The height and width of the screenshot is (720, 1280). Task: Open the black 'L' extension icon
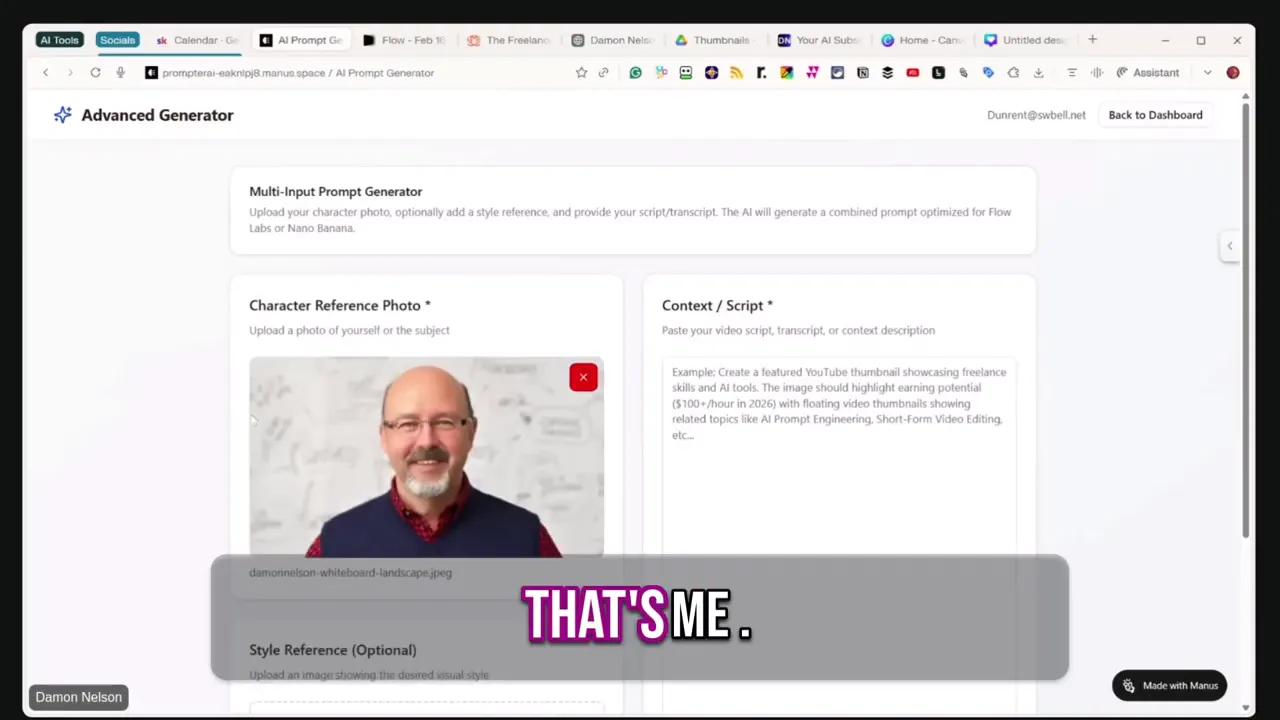coord(938,73)
